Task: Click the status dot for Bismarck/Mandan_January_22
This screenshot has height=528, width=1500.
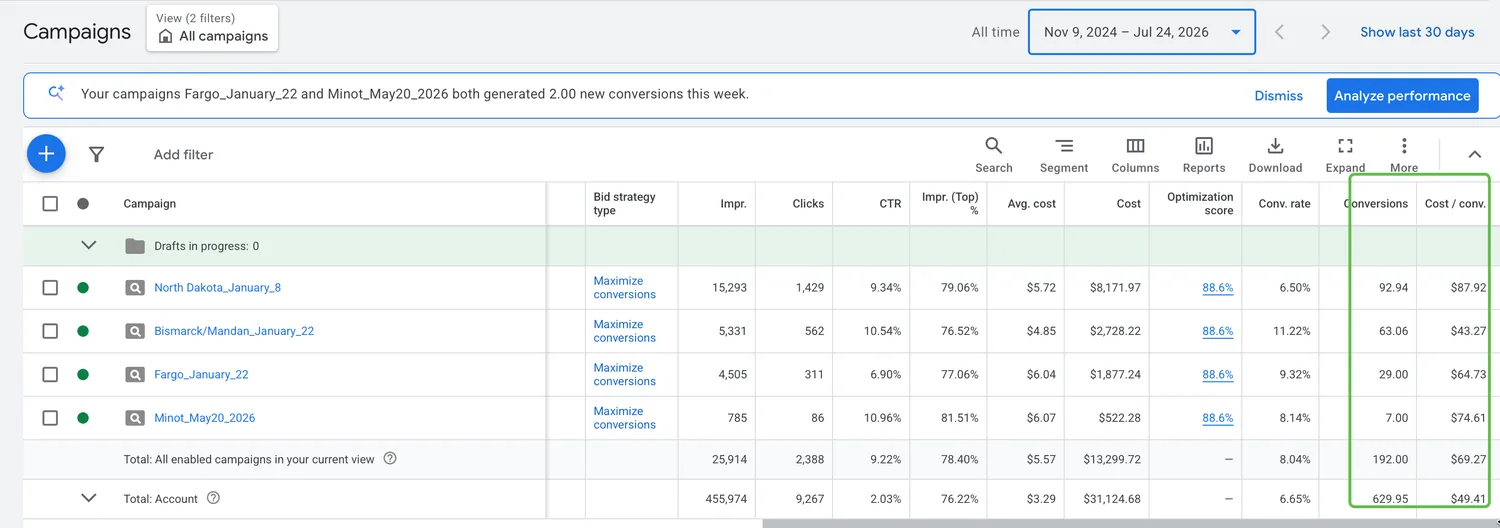Action: (83, 331)
